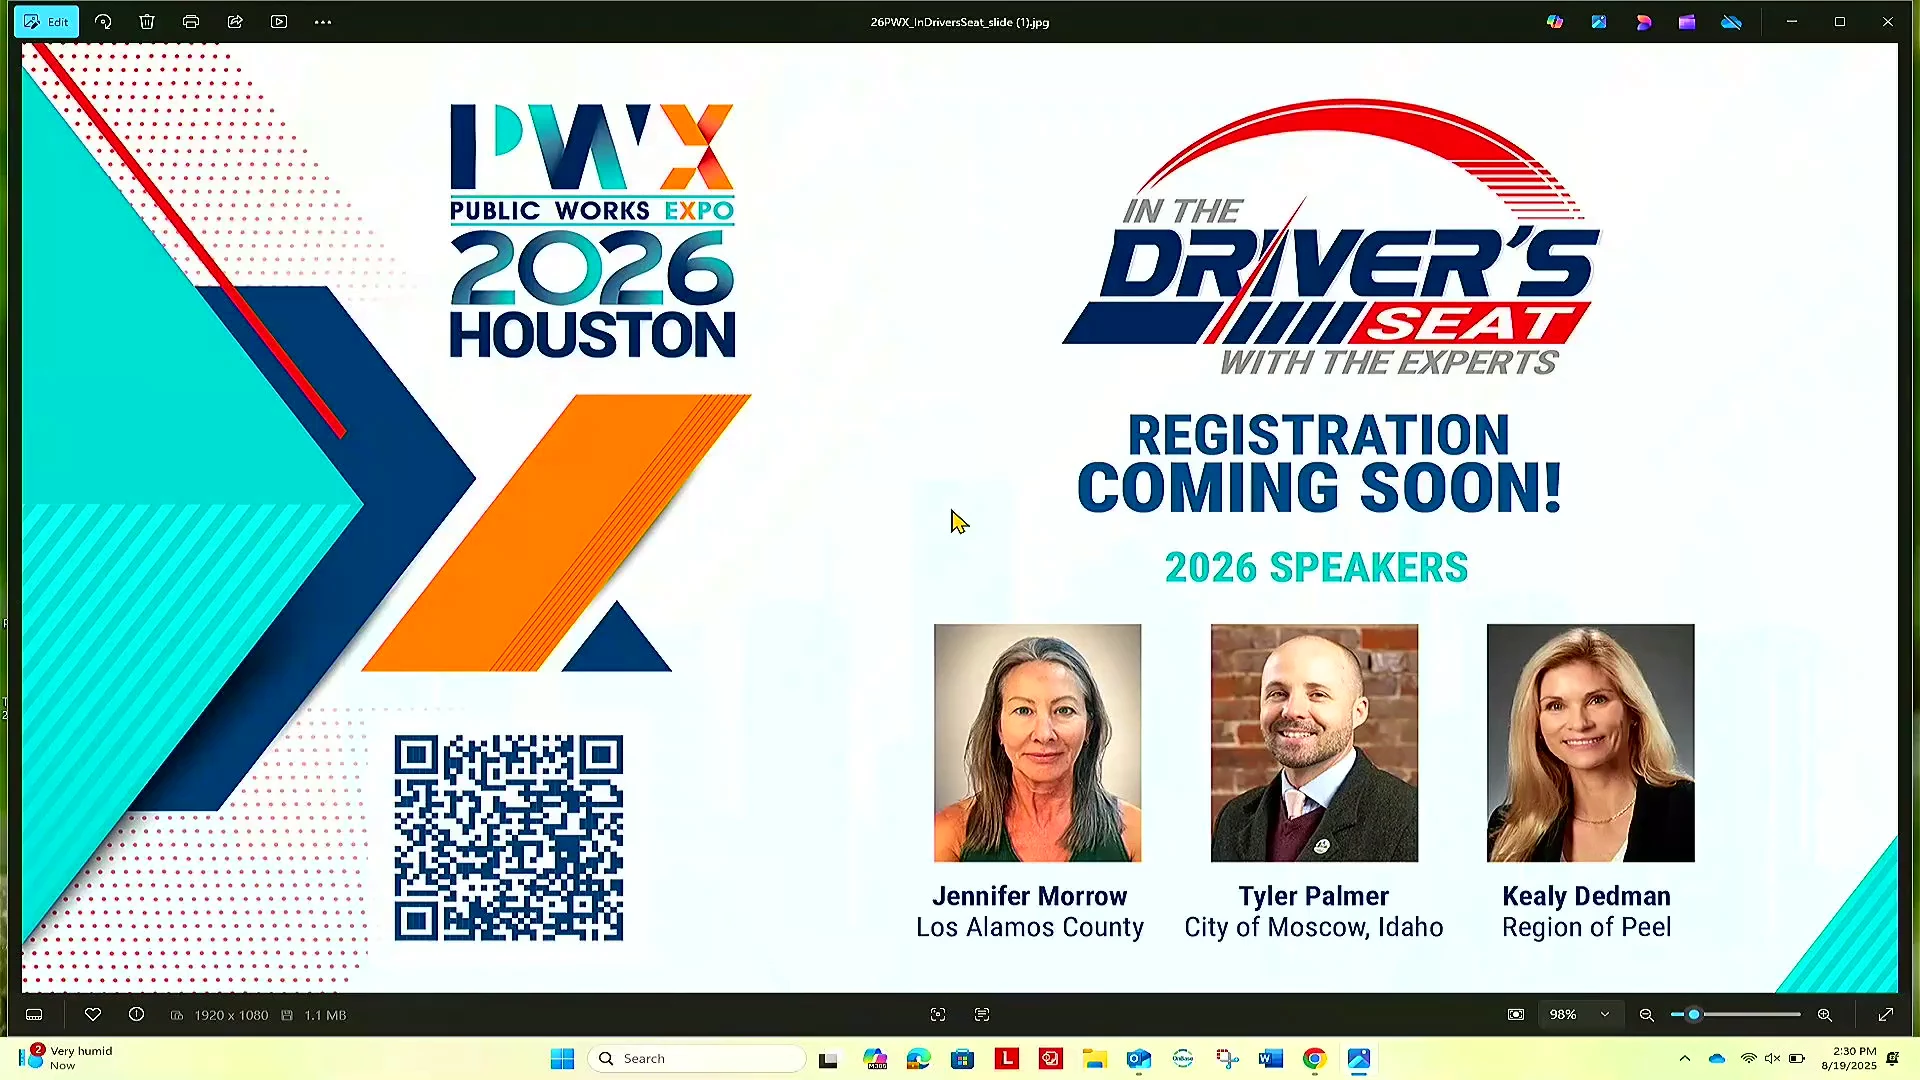Rotate the image
1920x1080 pixels.
(103, 22)
